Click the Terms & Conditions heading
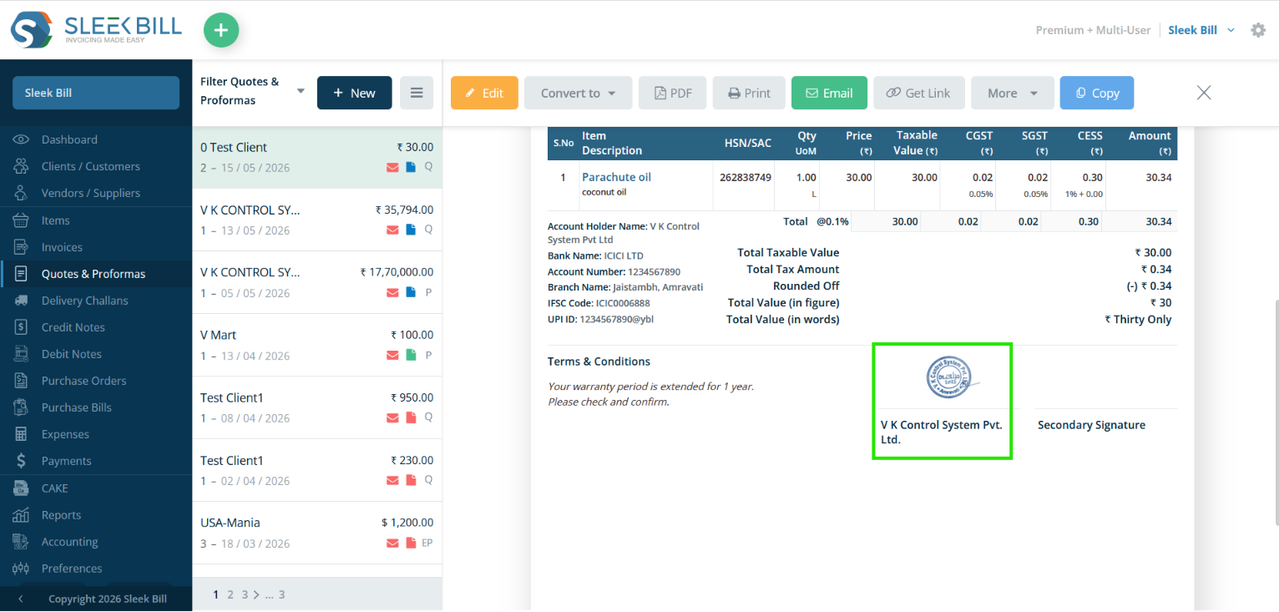The height and width of the screenshot is (612, 1279). [x=599, y=362]
